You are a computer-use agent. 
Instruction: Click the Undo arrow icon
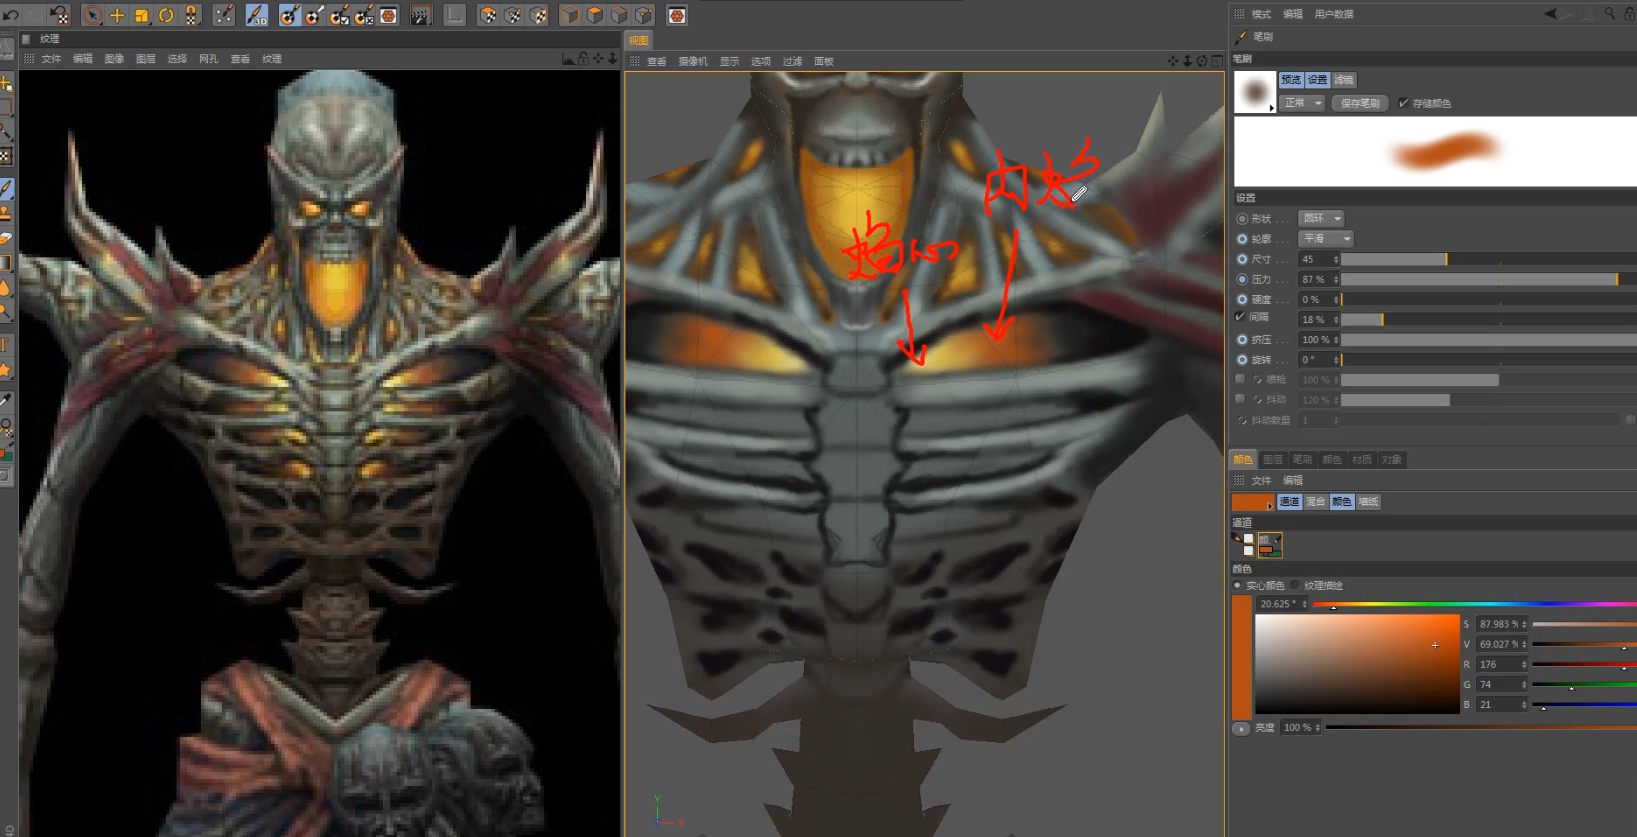pos(11,15)
